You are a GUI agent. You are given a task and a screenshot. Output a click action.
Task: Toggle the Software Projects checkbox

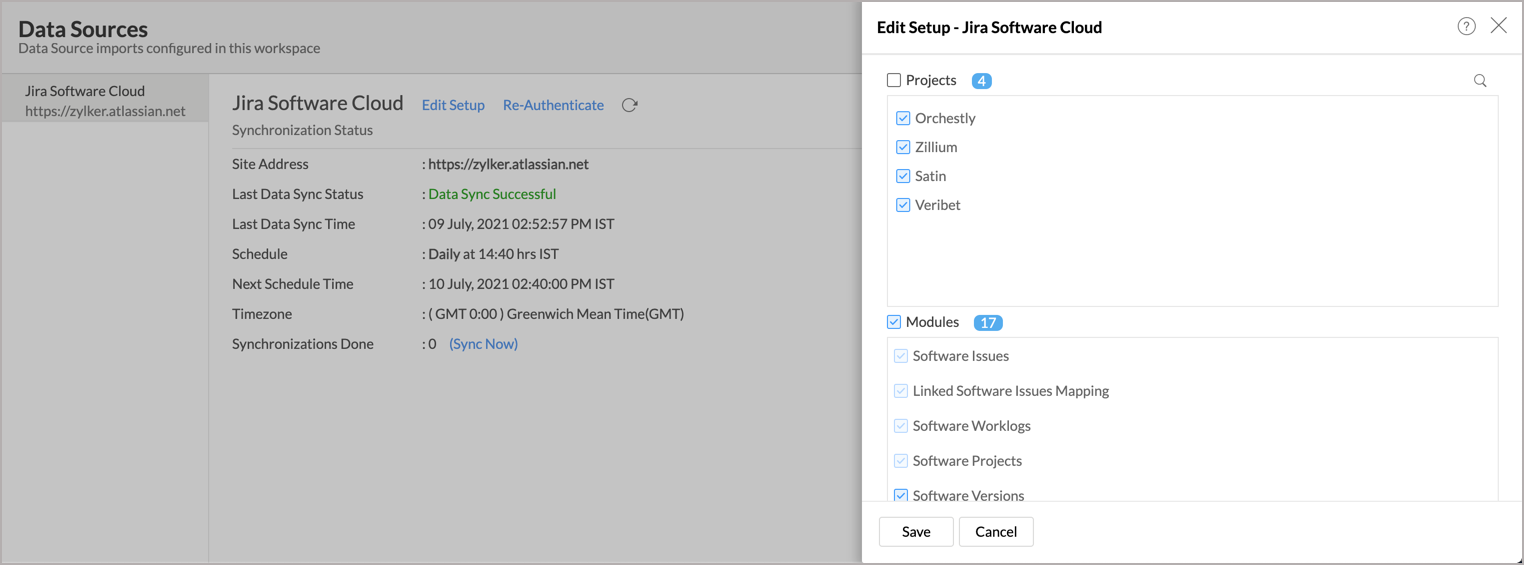pyautogui.click(x=901, y=461)
